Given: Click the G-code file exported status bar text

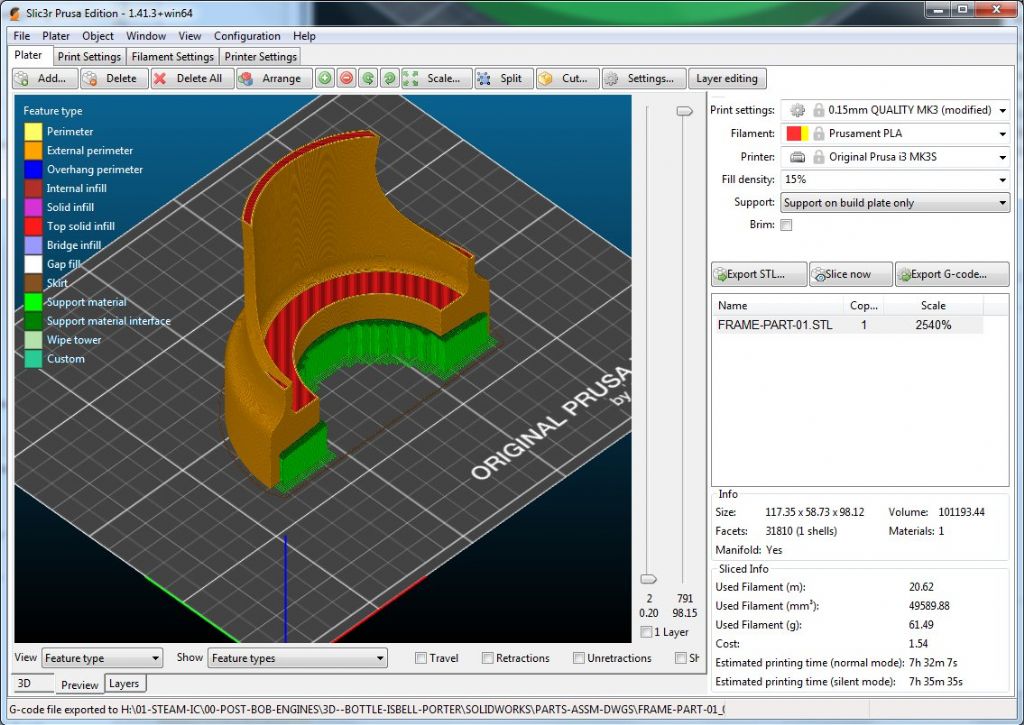Looking at the screenshot, I should pos(367,709).
